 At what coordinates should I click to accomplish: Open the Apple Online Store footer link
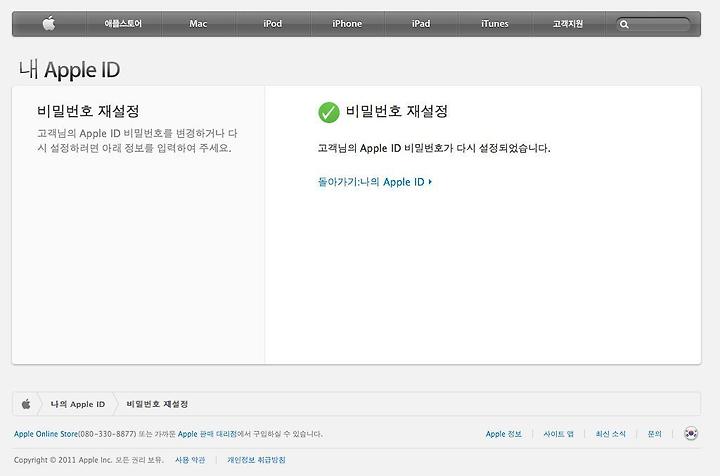(x=46, y=434)
